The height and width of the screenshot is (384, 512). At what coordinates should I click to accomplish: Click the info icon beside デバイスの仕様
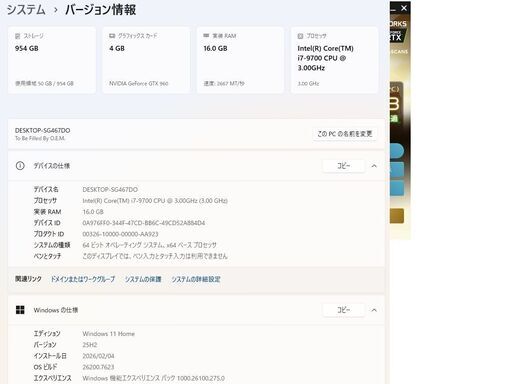[x=20, y=166]
